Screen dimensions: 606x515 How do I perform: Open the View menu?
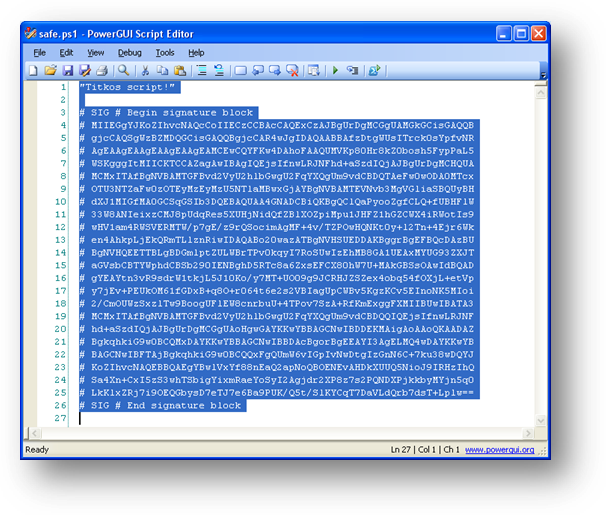pos(96,52)
